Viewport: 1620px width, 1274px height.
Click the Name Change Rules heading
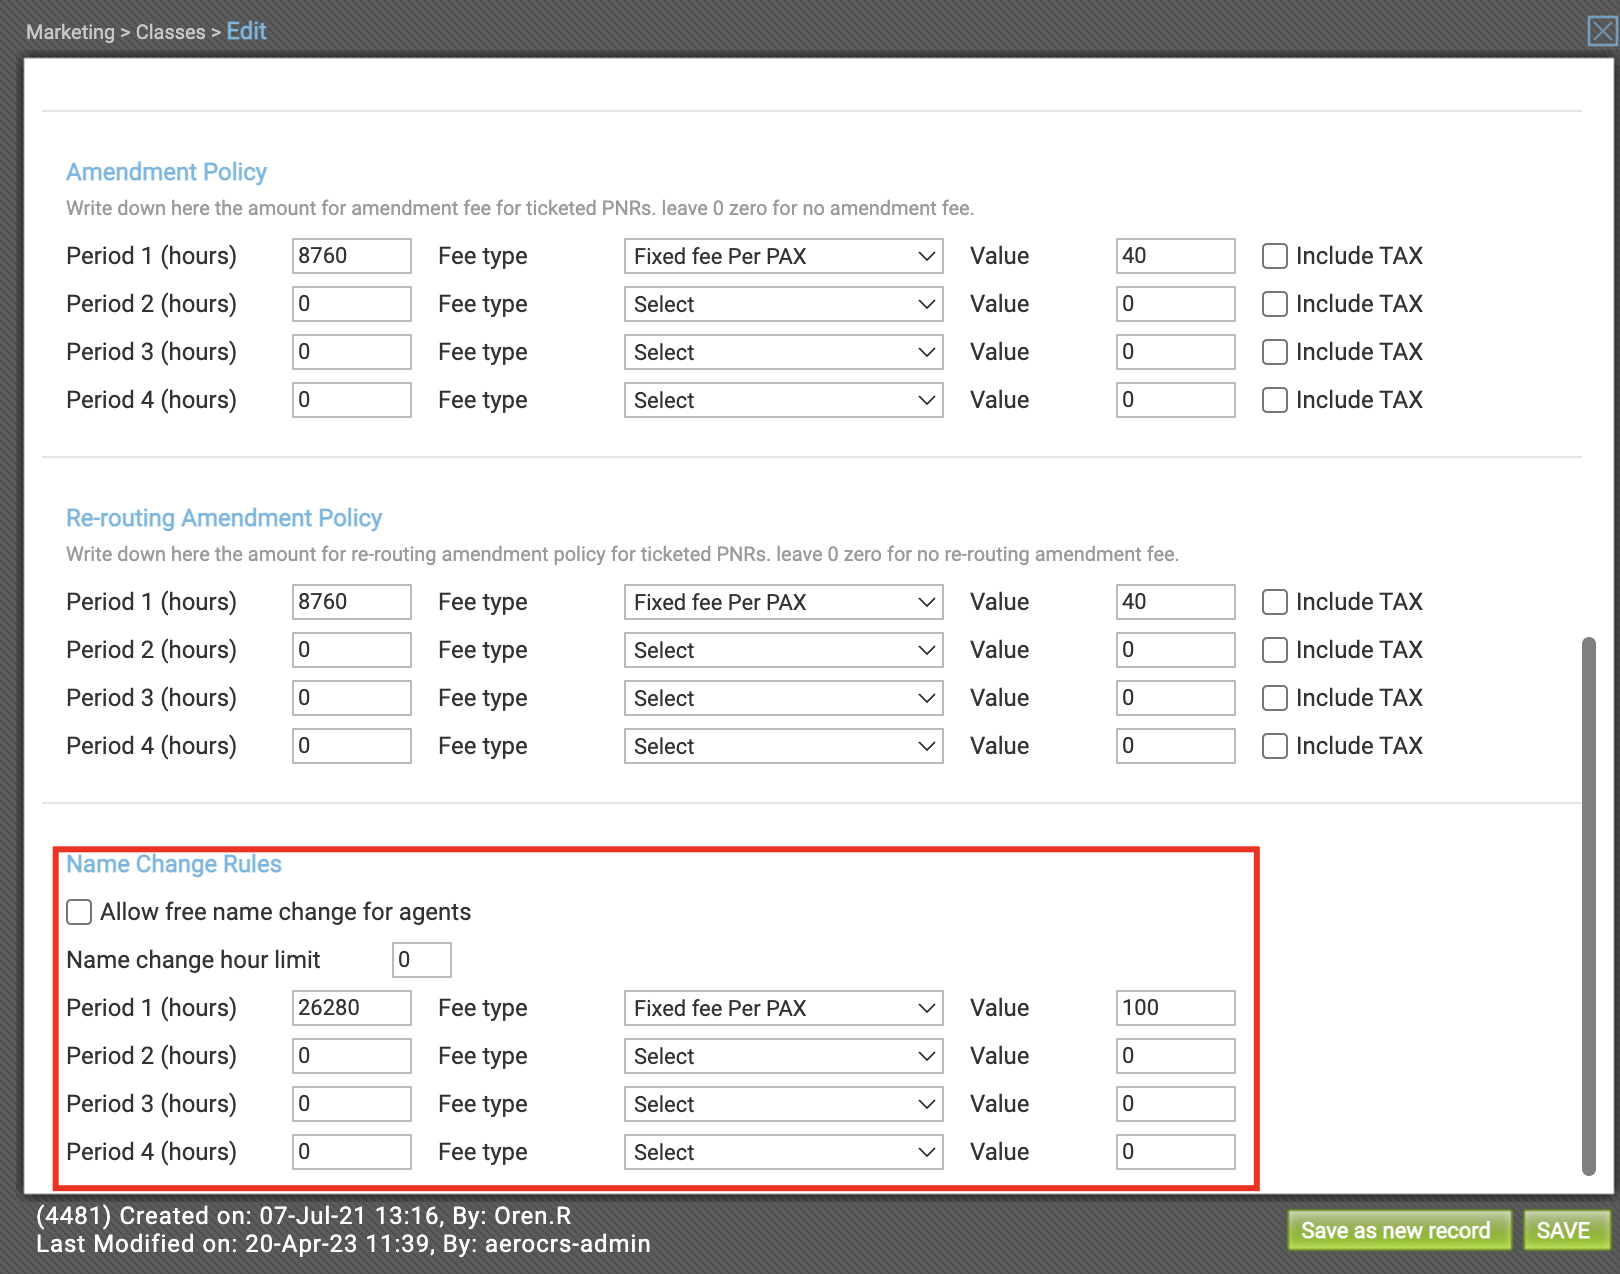[x=174, y=864]
